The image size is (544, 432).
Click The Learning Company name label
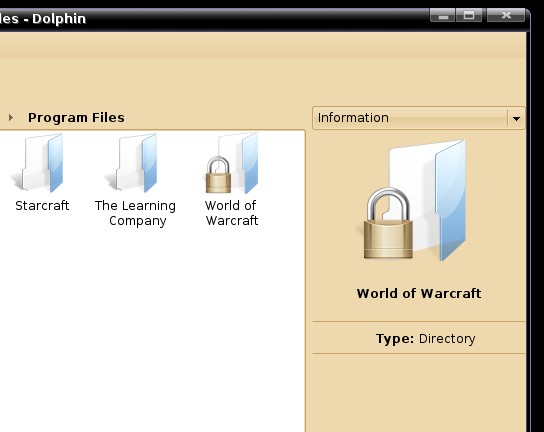tap(135, 213)
